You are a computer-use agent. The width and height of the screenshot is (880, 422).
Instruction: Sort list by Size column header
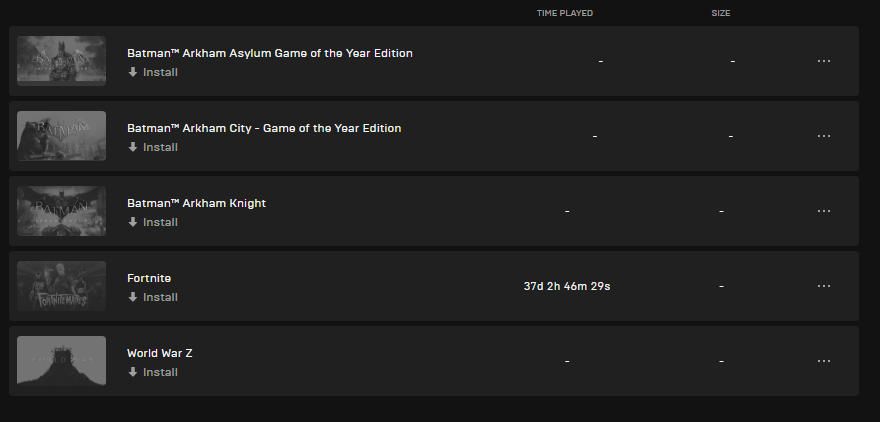721,13
